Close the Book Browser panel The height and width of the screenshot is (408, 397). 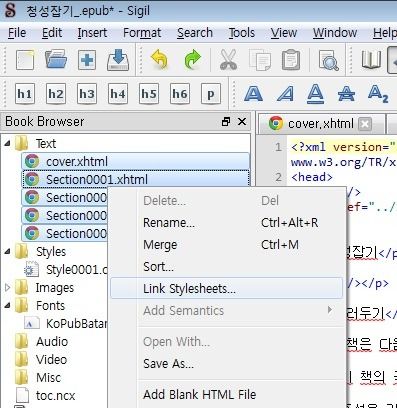[x=242, y=122]
